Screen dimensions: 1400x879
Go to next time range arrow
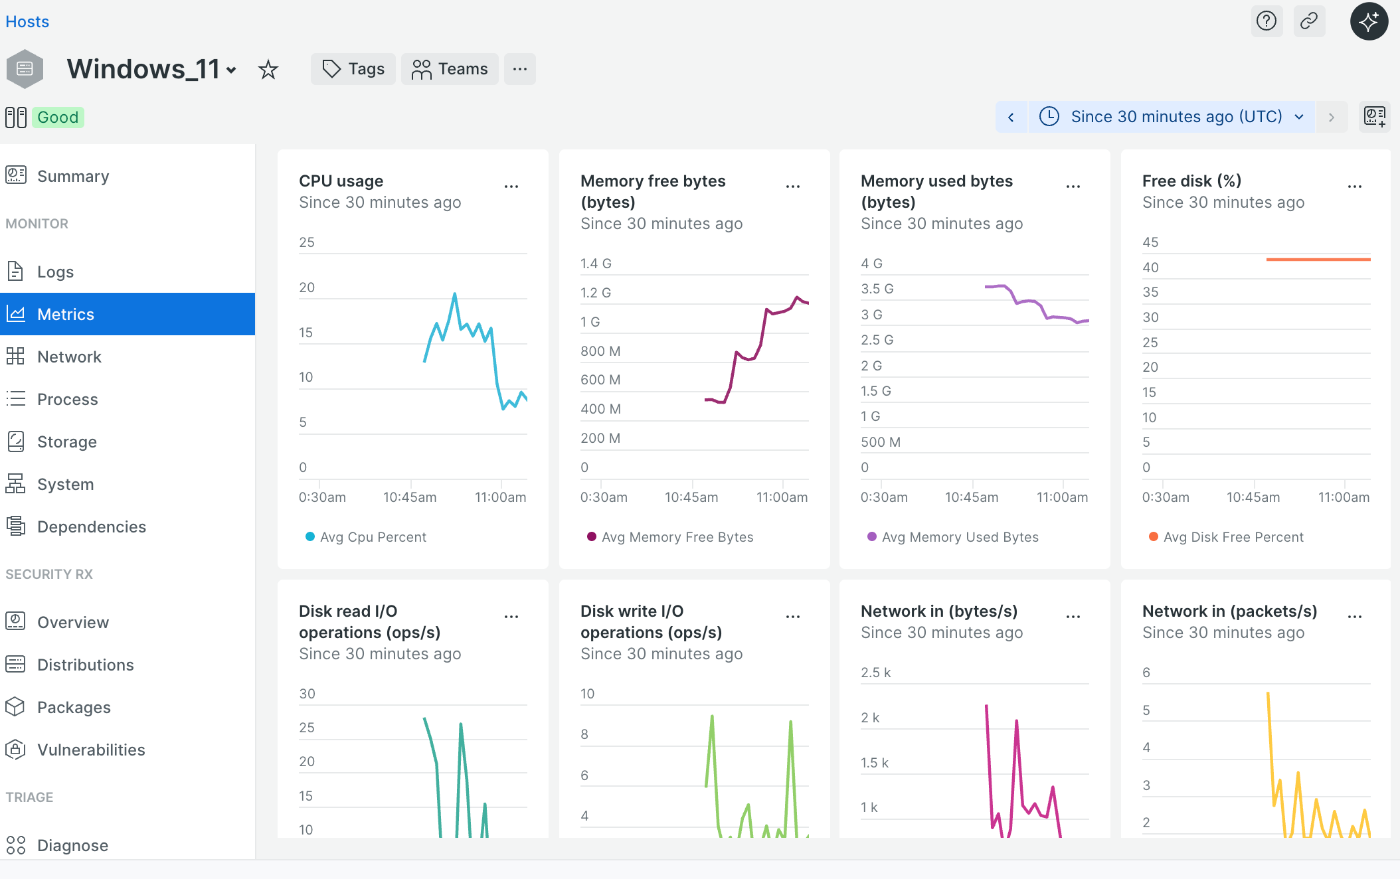(x=1331, y=117)
